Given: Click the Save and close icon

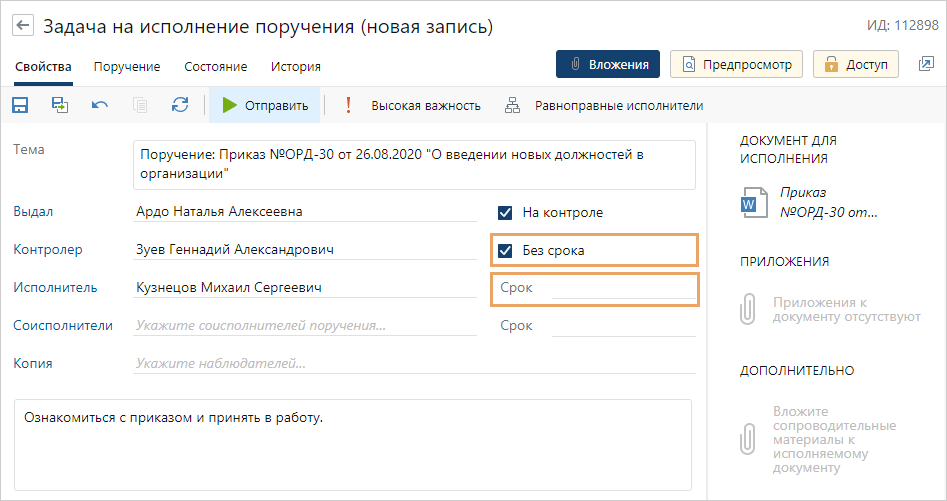Looking at the screenshot, I should pos(60,105).
